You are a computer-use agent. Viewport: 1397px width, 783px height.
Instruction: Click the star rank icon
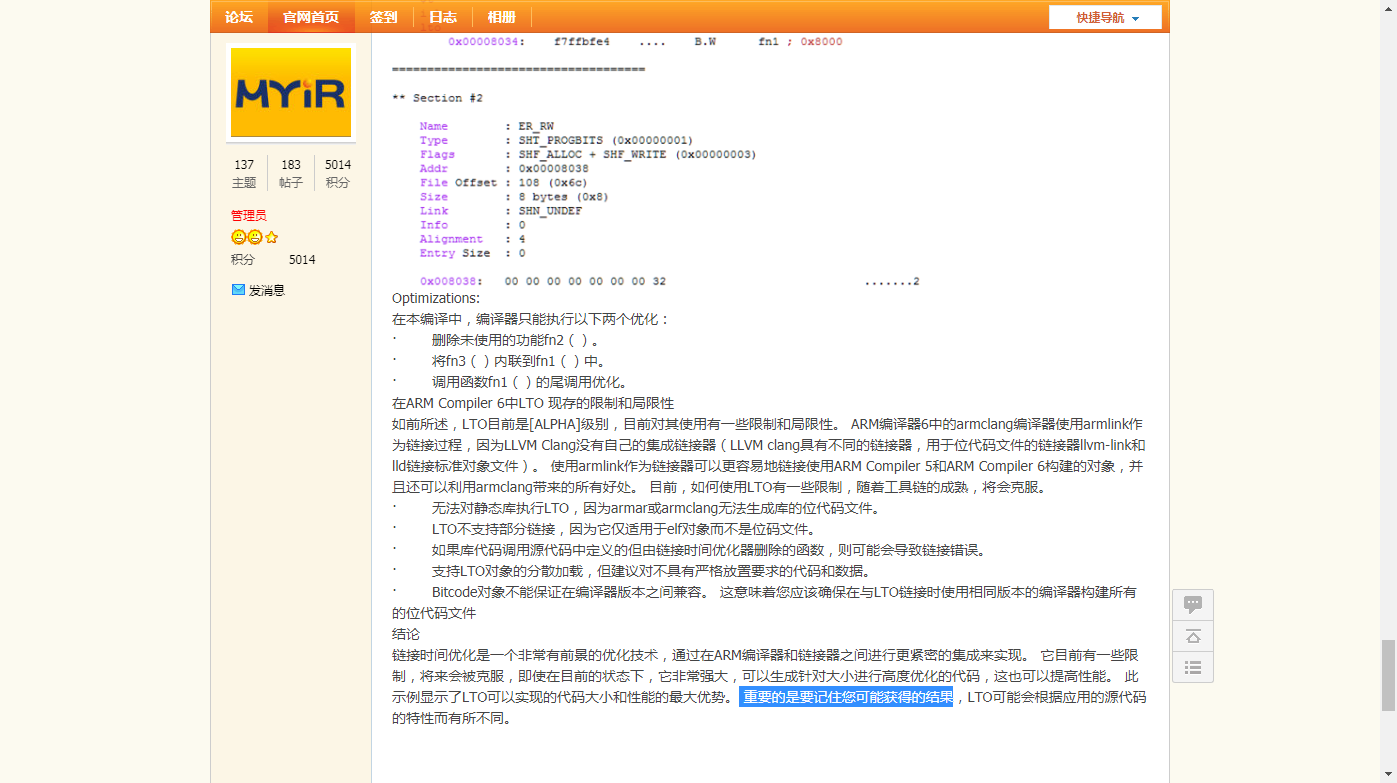point(271,237)
